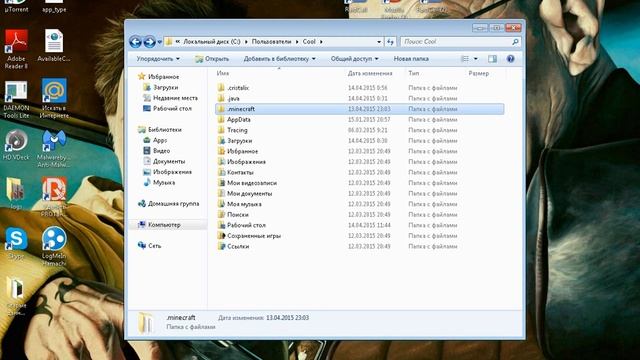
Task: Click the Malwarebytes Anti-Malware desktop icon
Action: click(x=54, y=149)
